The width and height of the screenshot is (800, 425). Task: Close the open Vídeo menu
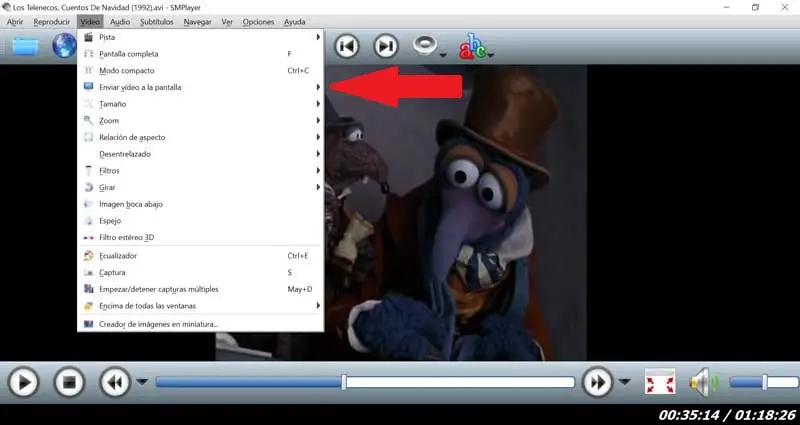click(90, 22)
